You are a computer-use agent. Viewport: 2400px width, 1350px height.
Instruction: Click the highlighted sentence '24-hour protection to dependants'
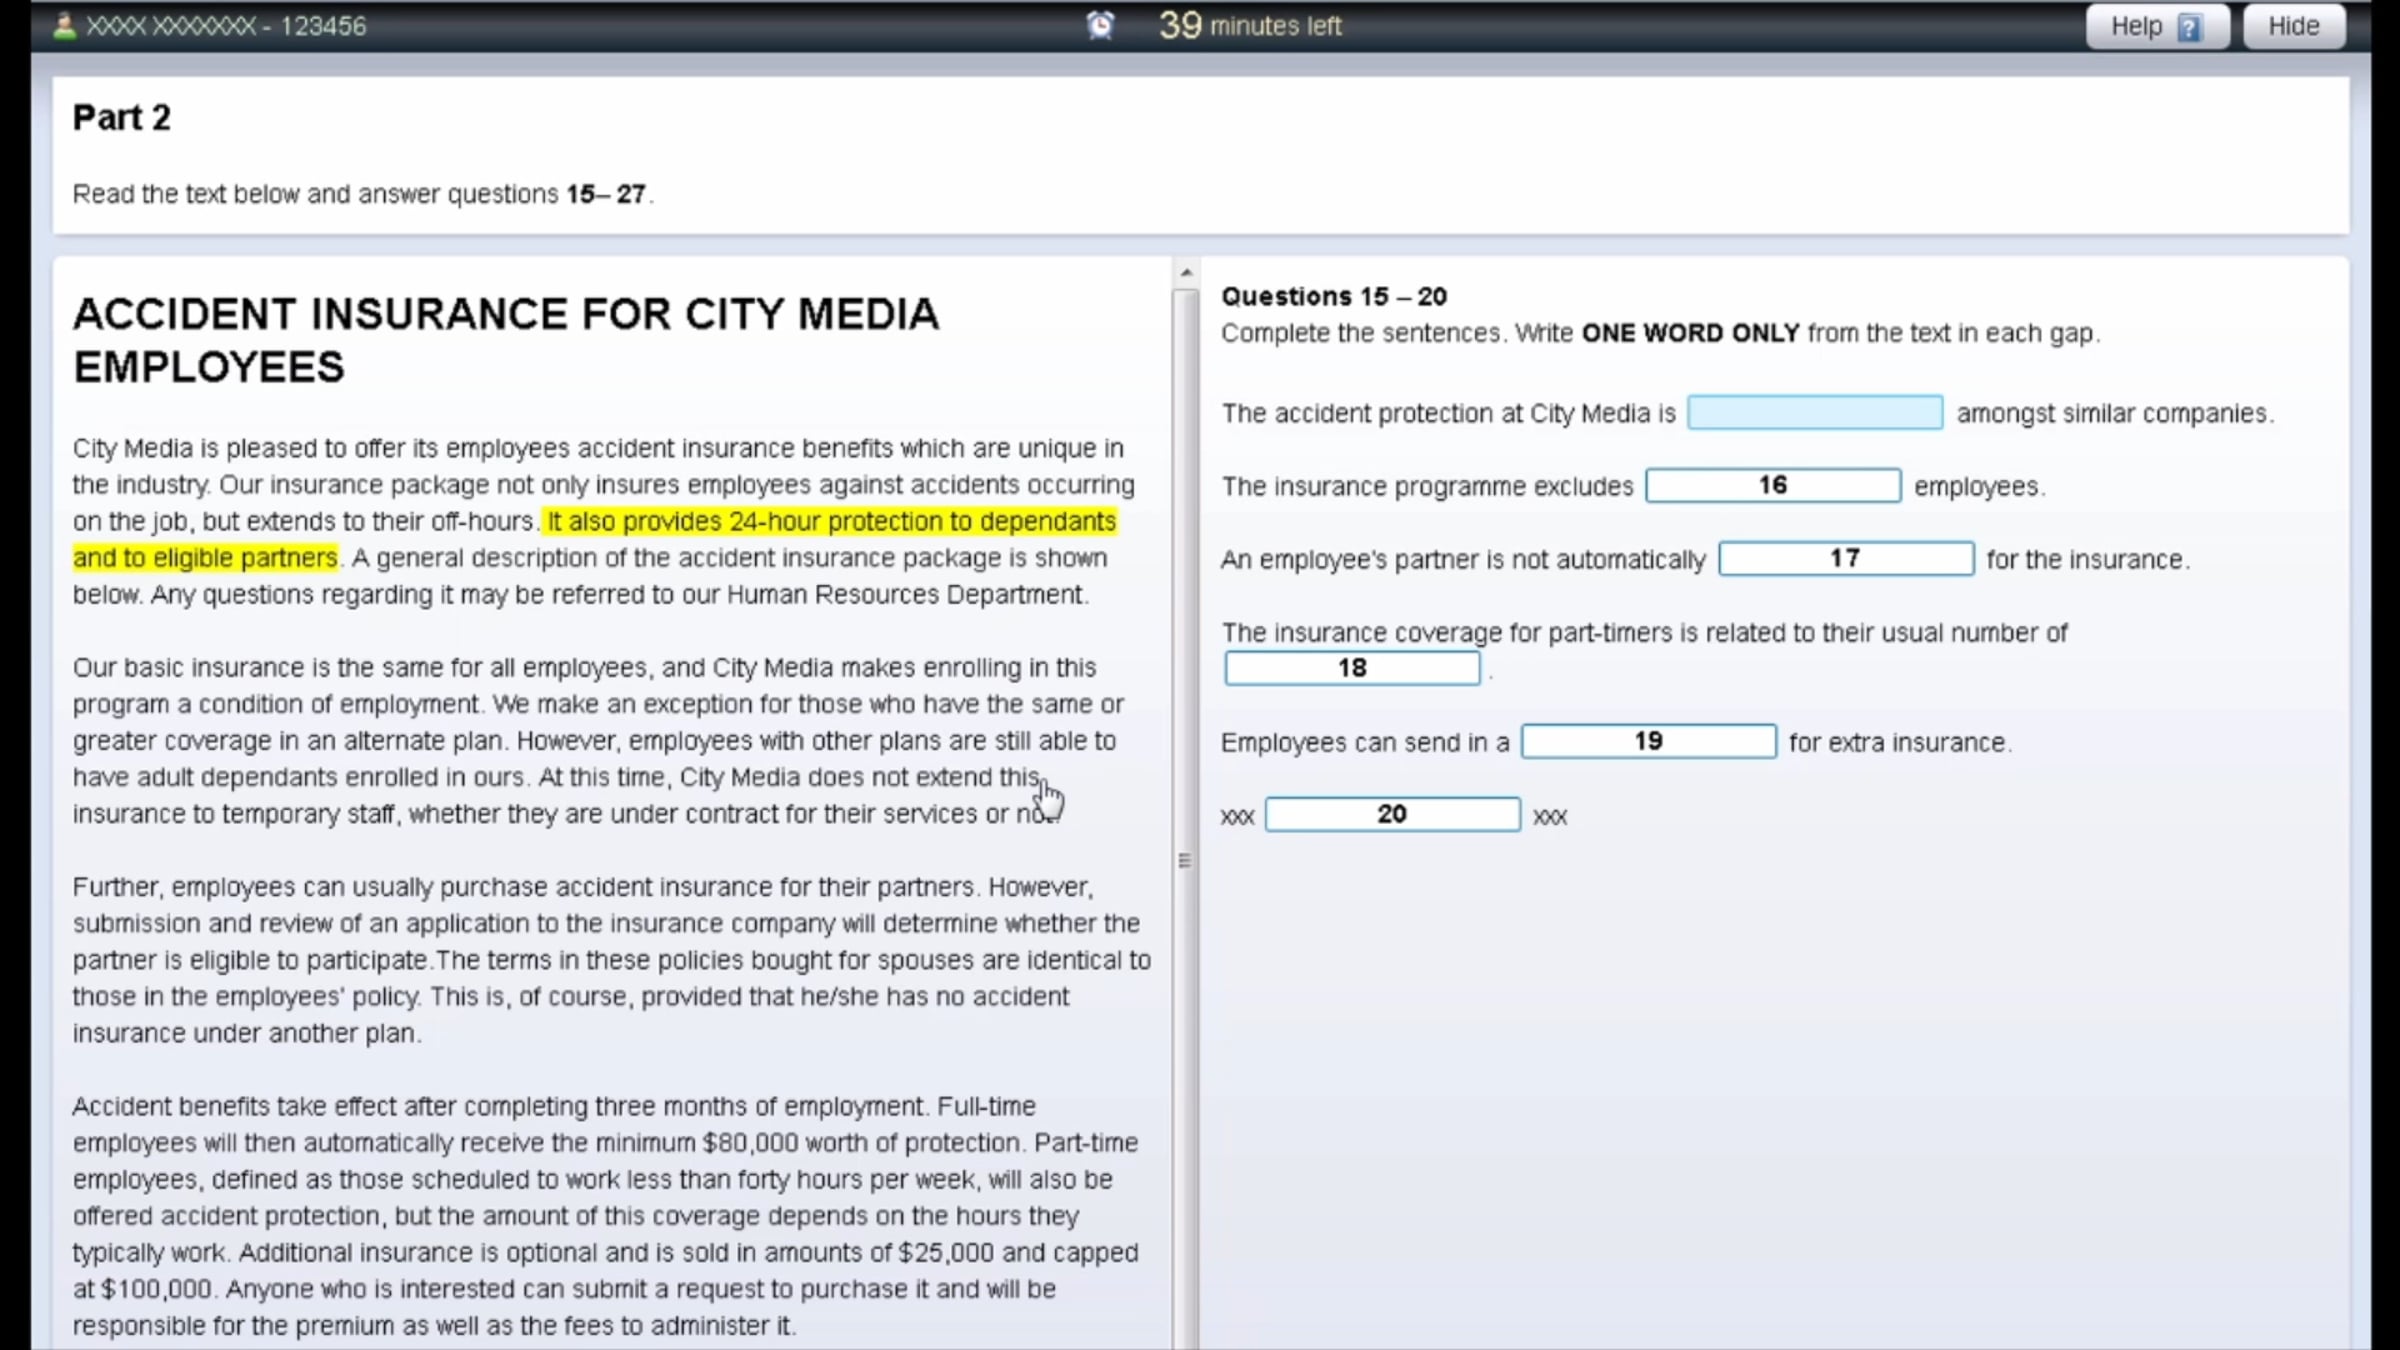pos(922,522)
